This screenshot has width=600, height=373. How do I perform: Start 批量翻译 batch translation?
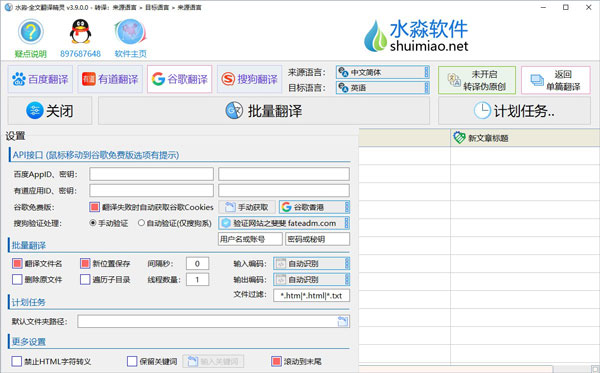point(264,111)
